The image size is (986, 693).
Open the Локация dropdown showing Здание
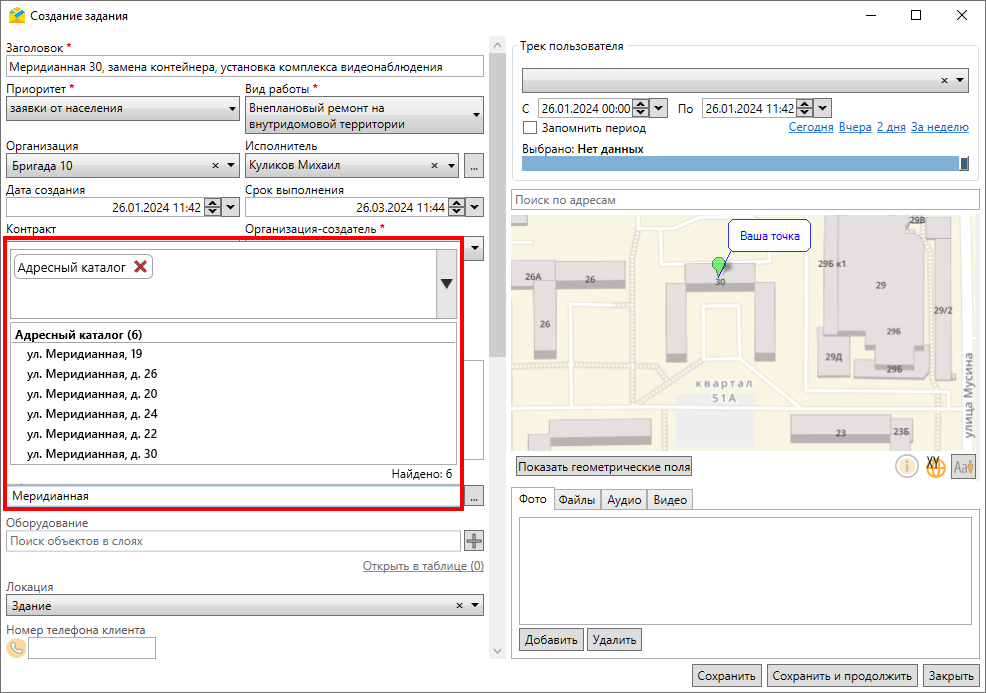pos(475,605)
